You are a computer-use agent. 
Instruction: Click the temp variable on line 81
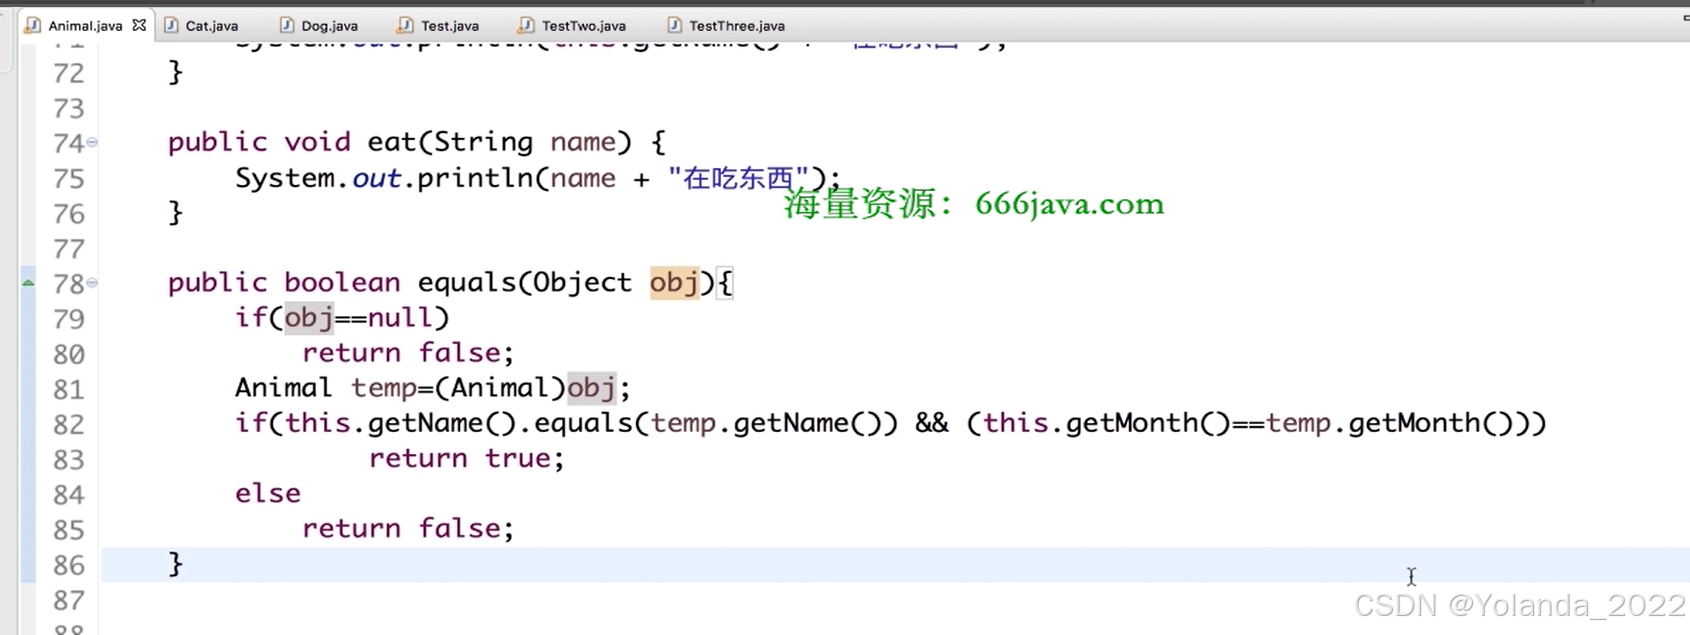click(x=384, y=389)
